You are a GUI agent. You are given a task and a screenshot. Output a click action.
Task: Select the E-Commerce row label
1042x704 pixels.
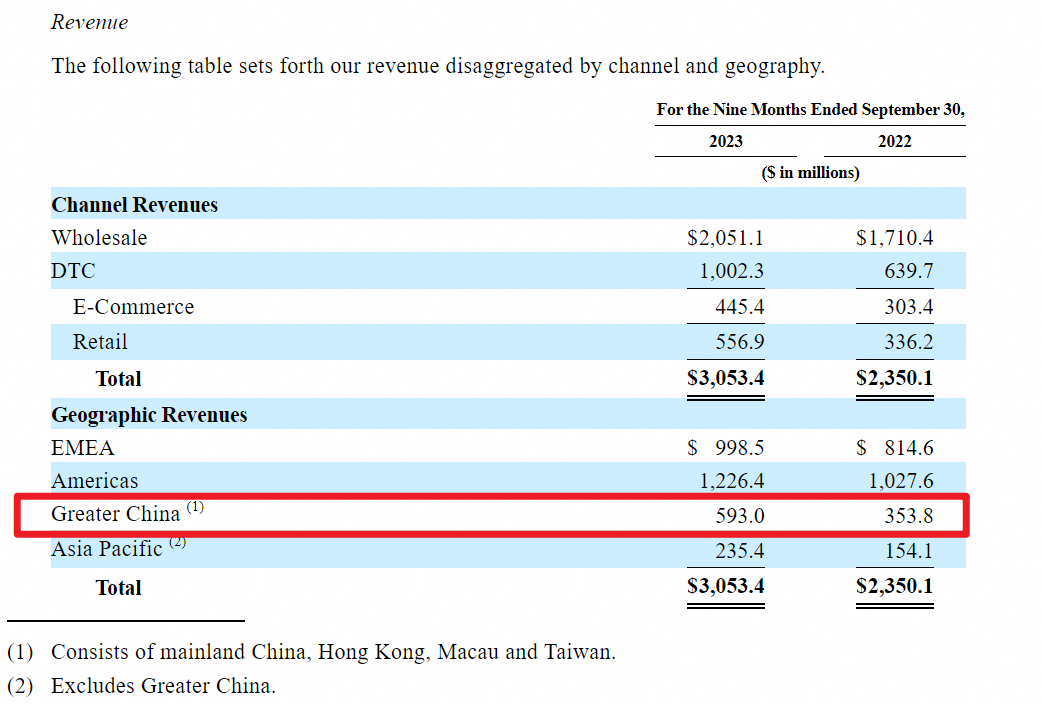click(133, 307)
